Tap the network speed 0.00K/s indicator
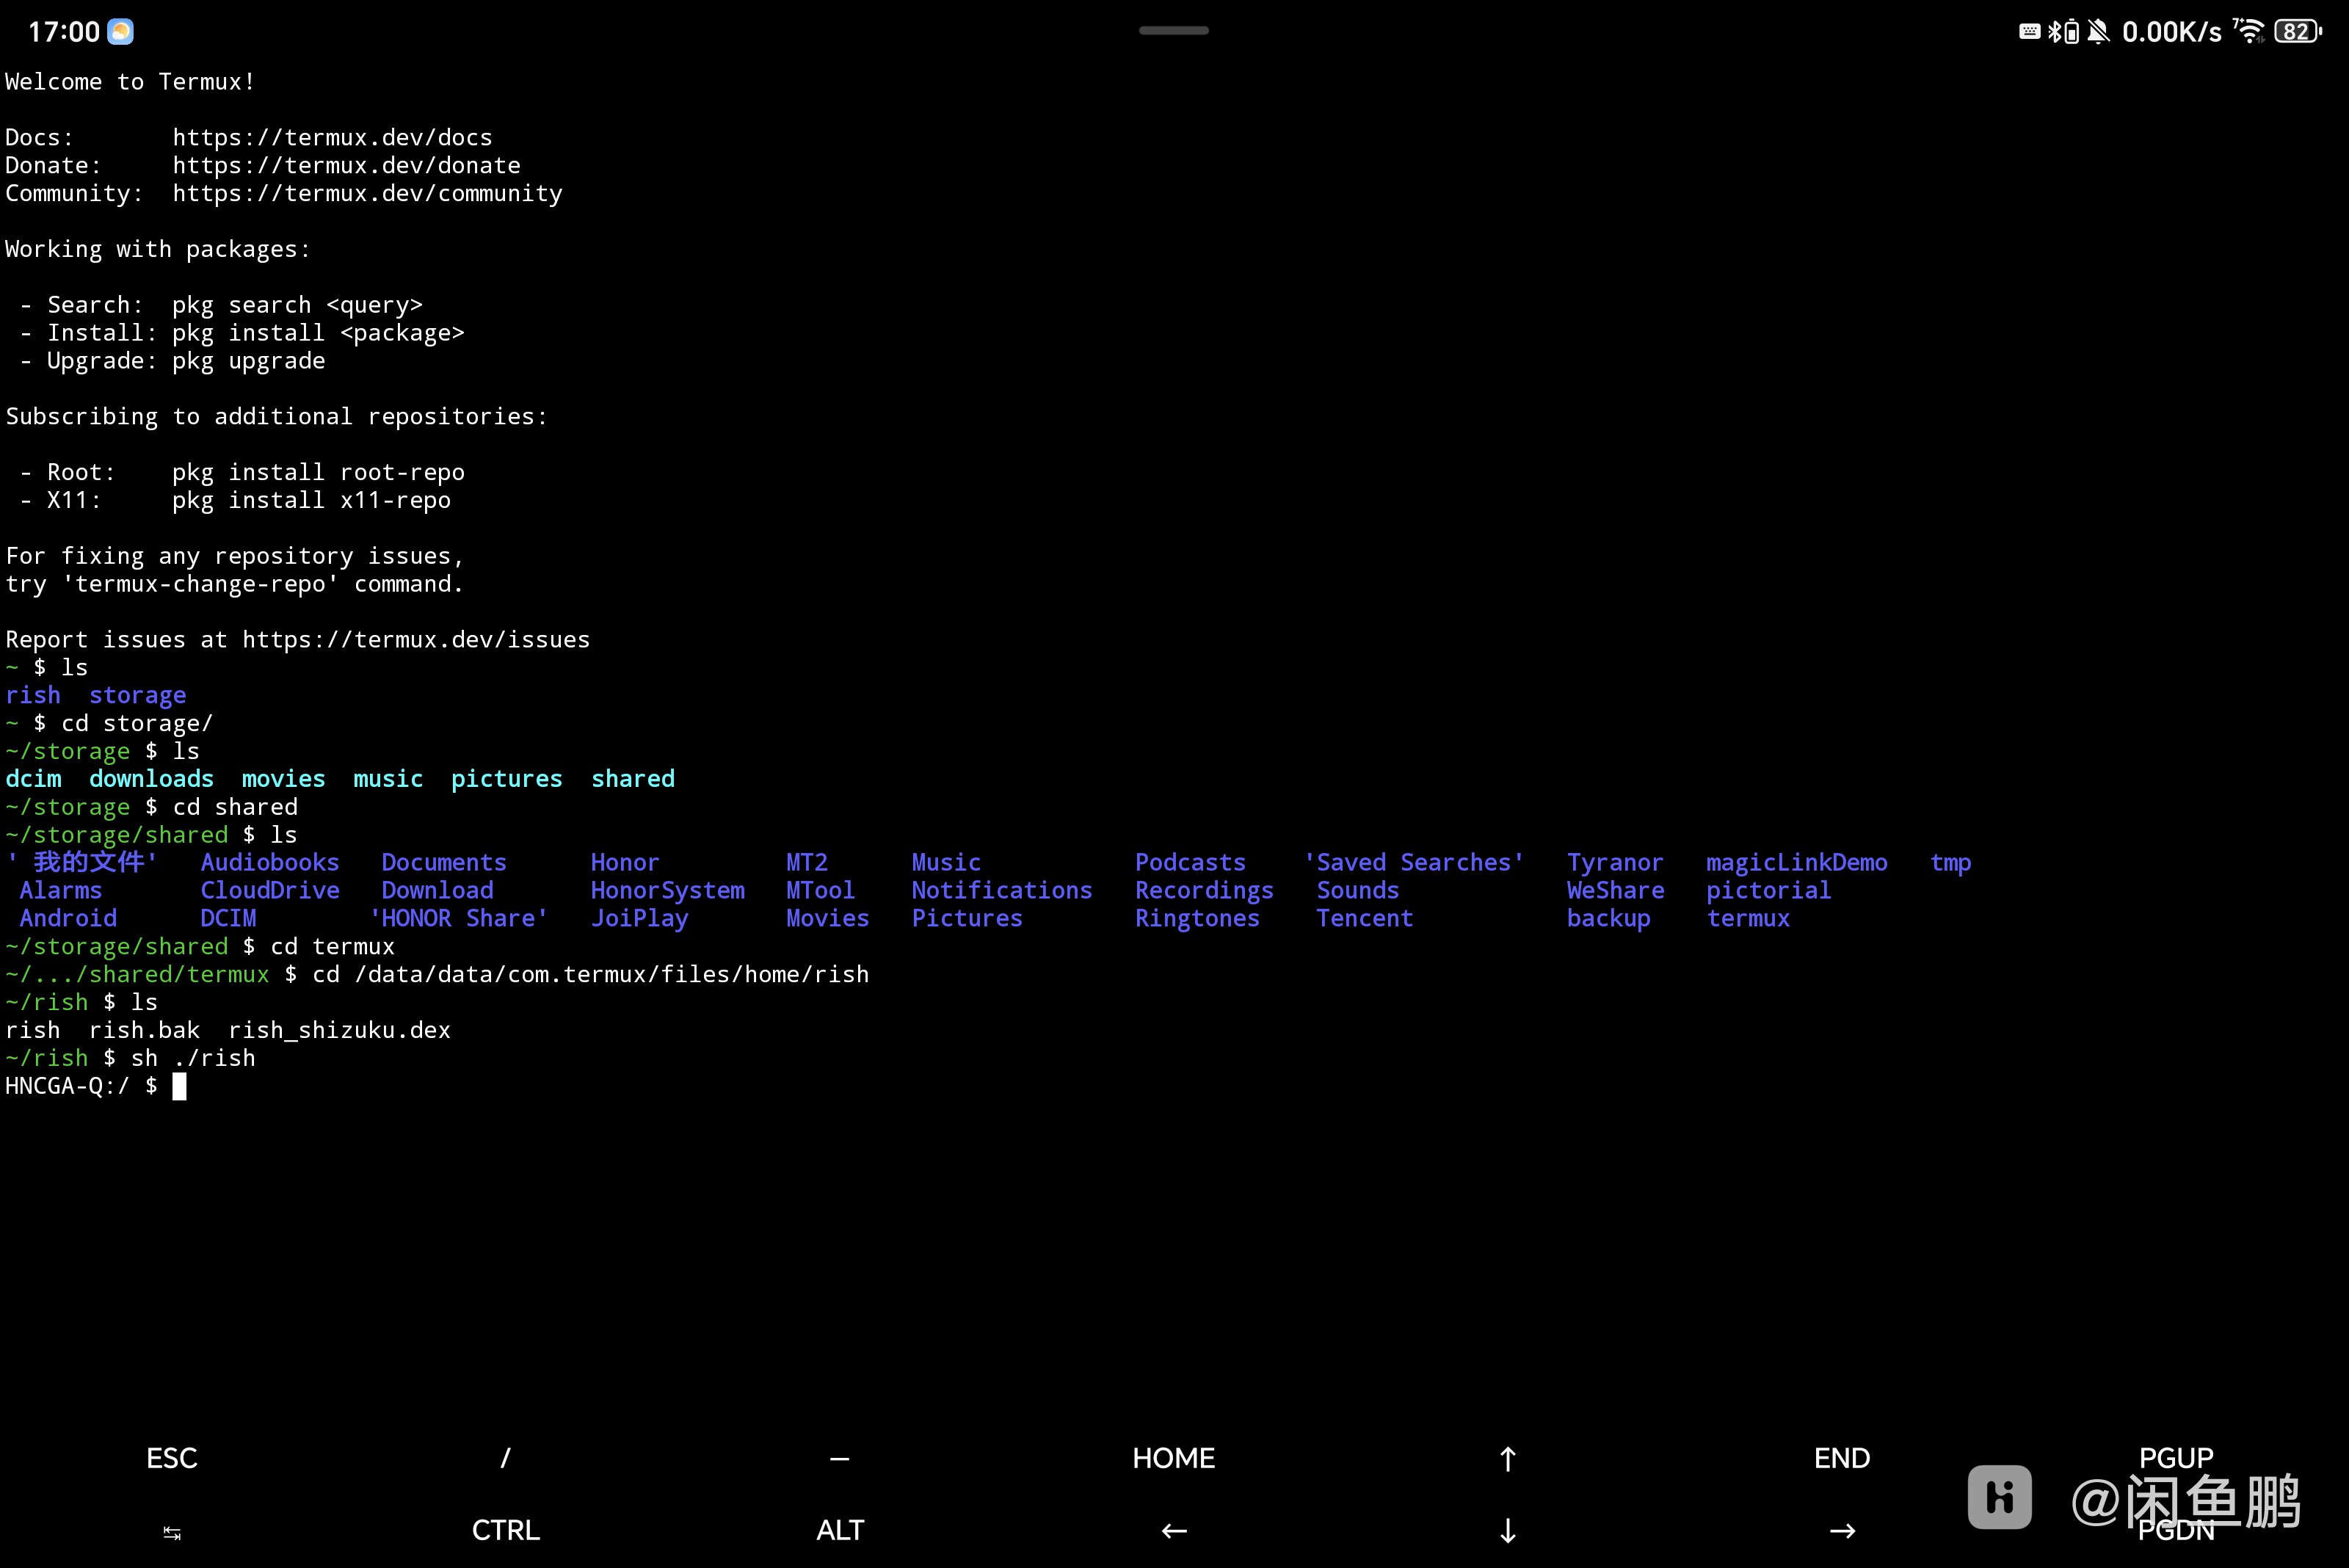Screen dimensions: 2349x1568 tap(2172, 32)
